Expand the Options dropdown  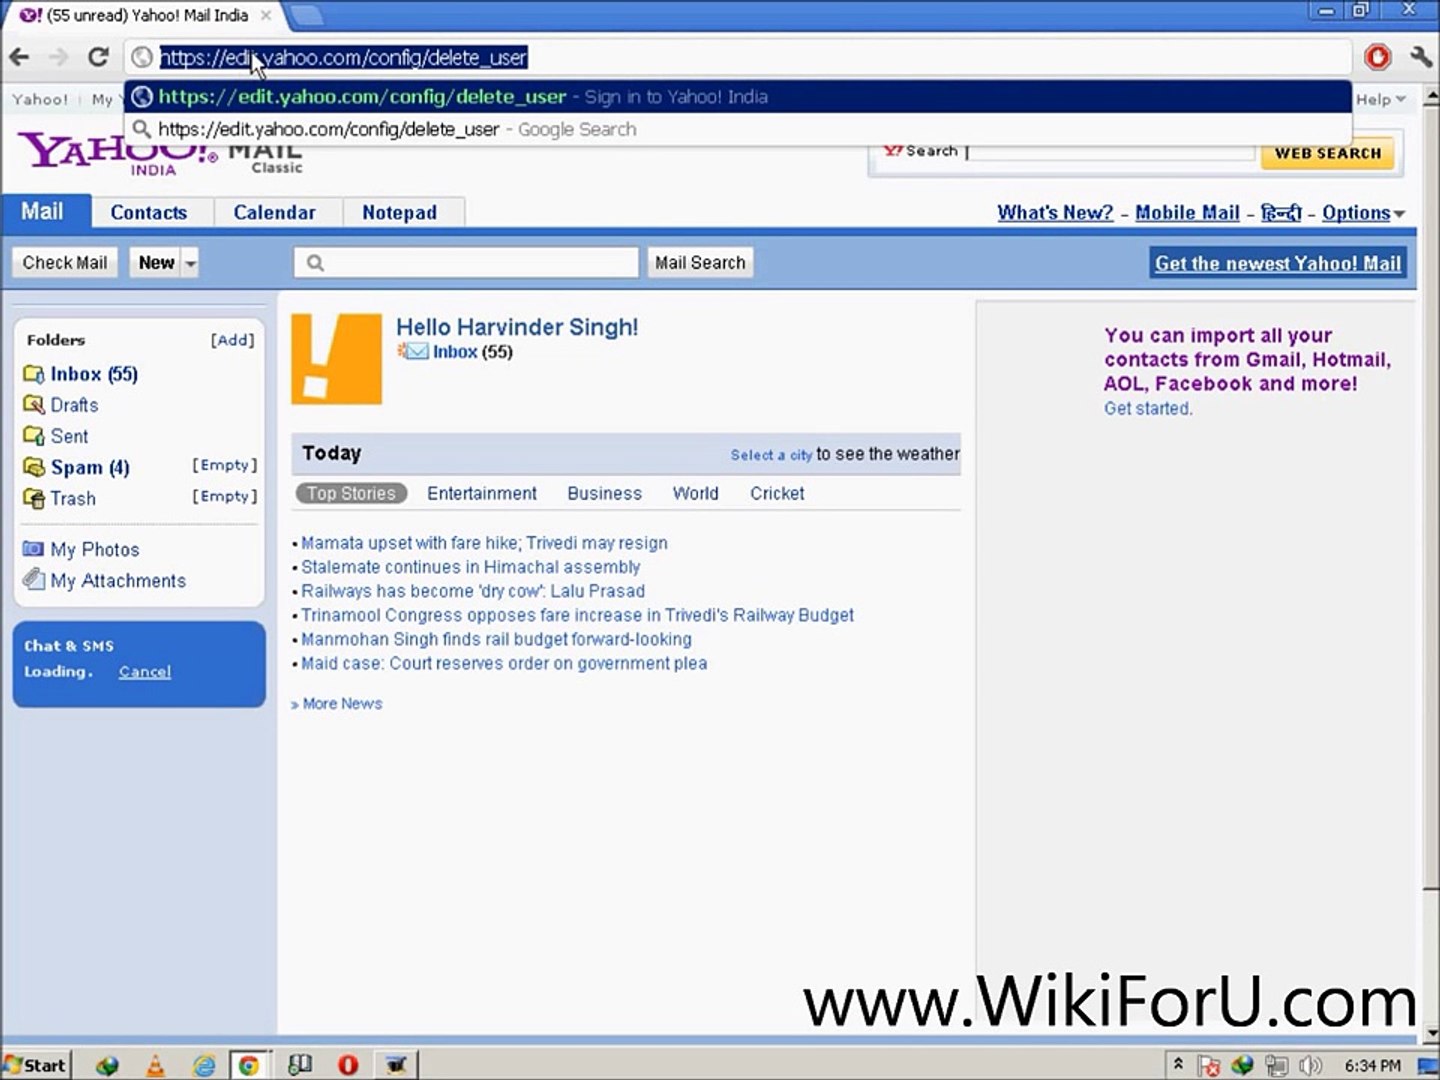point(1363,213)
